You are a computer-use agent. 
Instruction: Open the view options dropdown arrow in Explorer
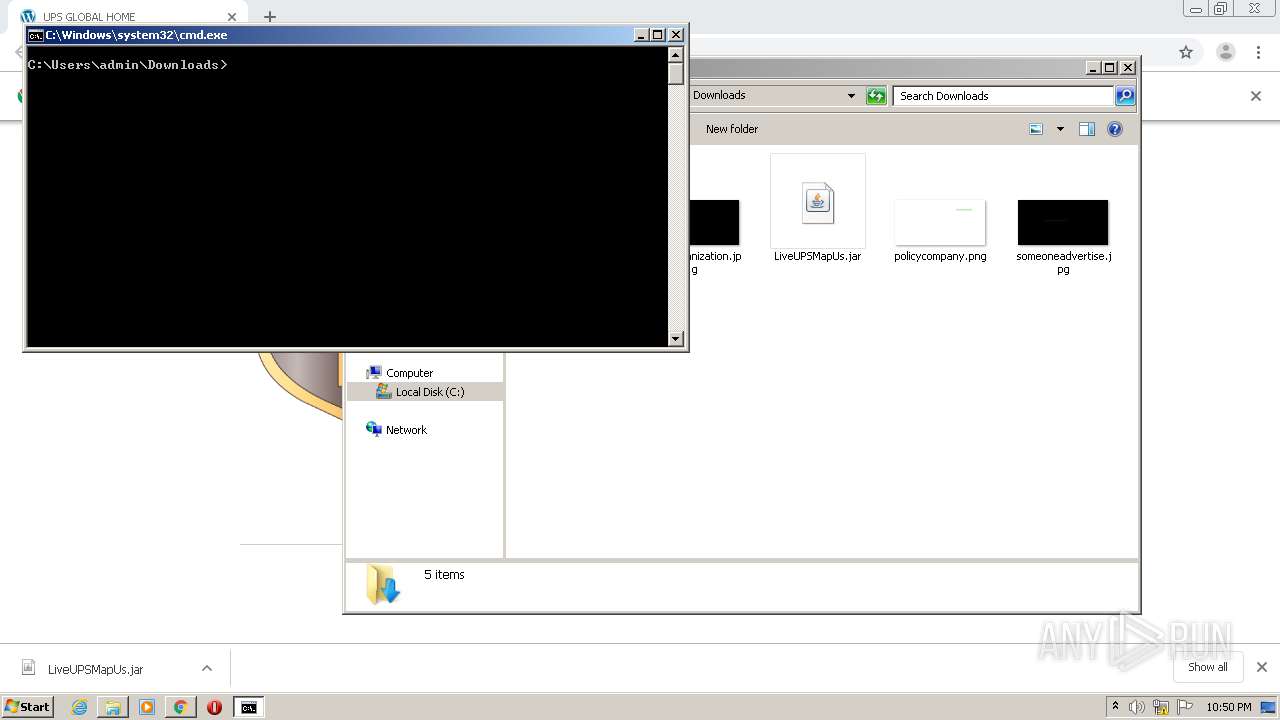point(1060,129)
